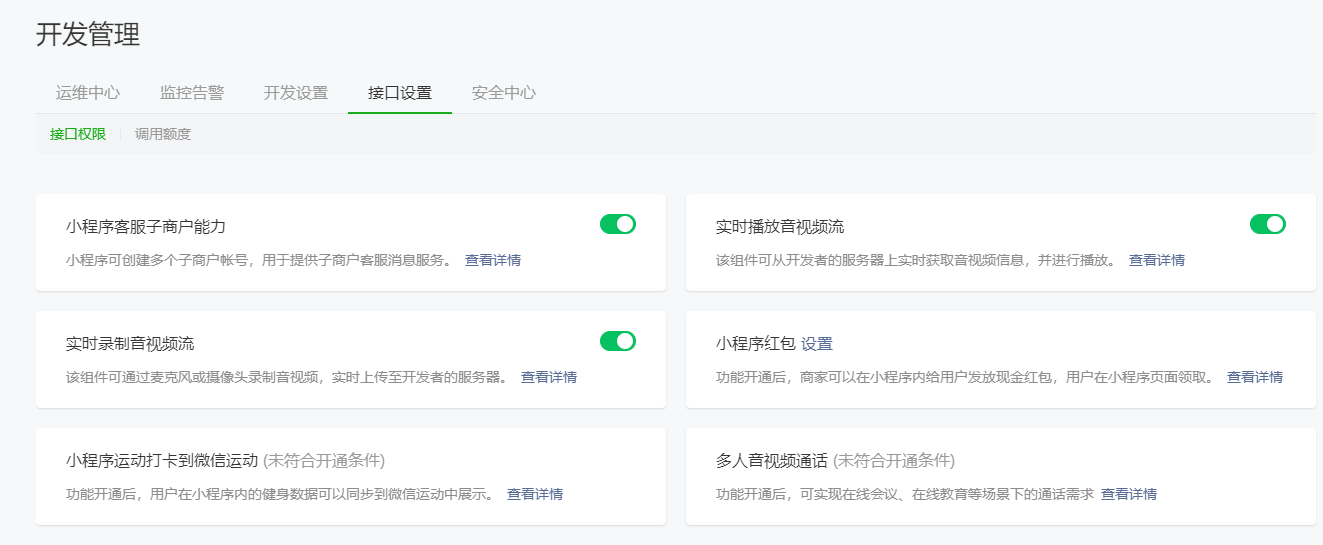Click 查看详情 for 实时播放音视频流
Image resolution: width=1323 pixels, height=545 pixels.
click(x=1157, y=260)
